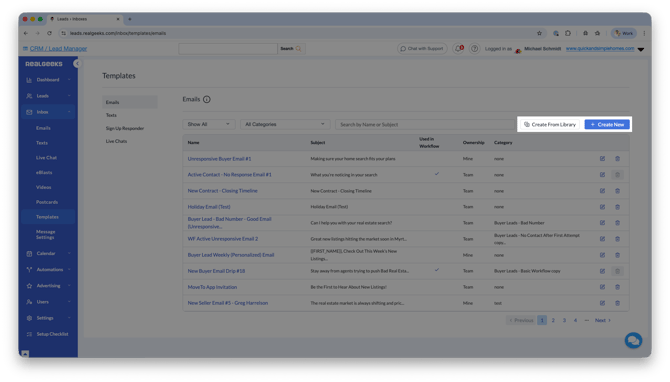Edit Unresponsive Buyer Email #1 template

pos(602,159)
